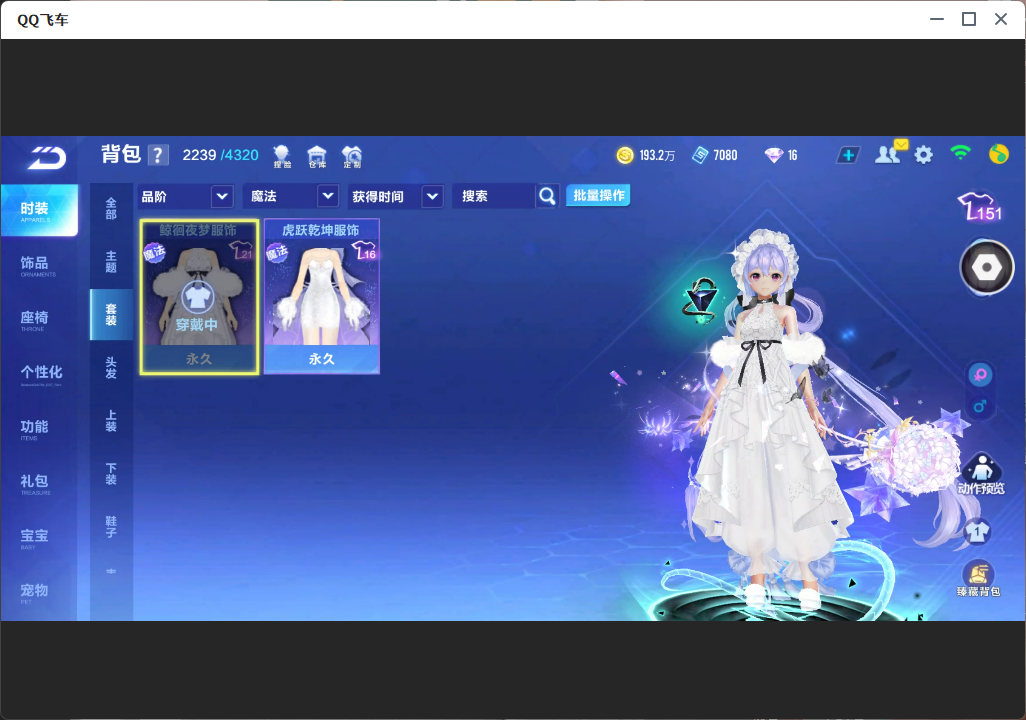
Task: Open the wardrobe shirt icon showing 151
Action: pyautogui.click(x=980, y=206)
